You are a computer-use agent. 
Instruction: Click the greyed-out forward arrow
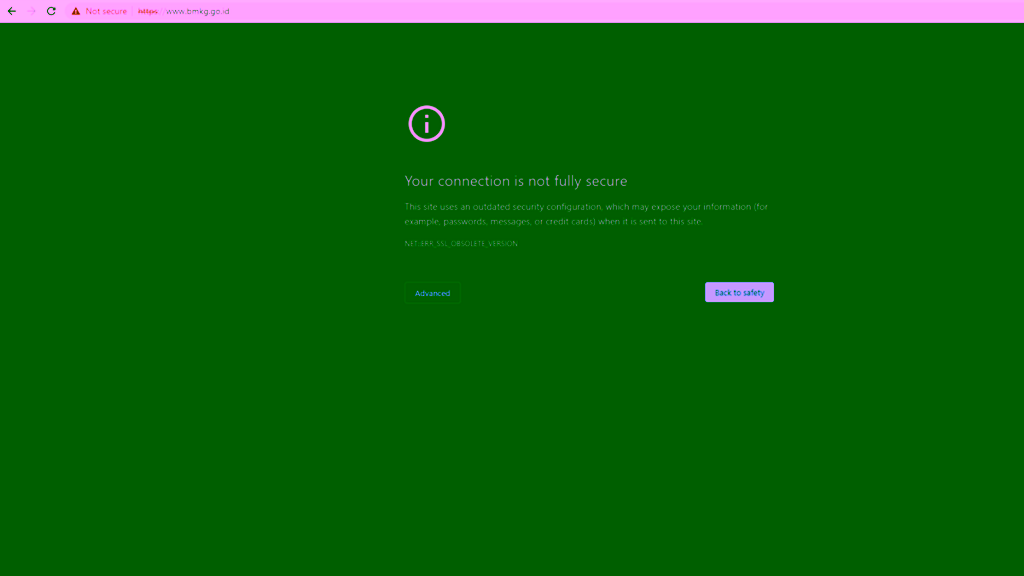tap(31, 11)
